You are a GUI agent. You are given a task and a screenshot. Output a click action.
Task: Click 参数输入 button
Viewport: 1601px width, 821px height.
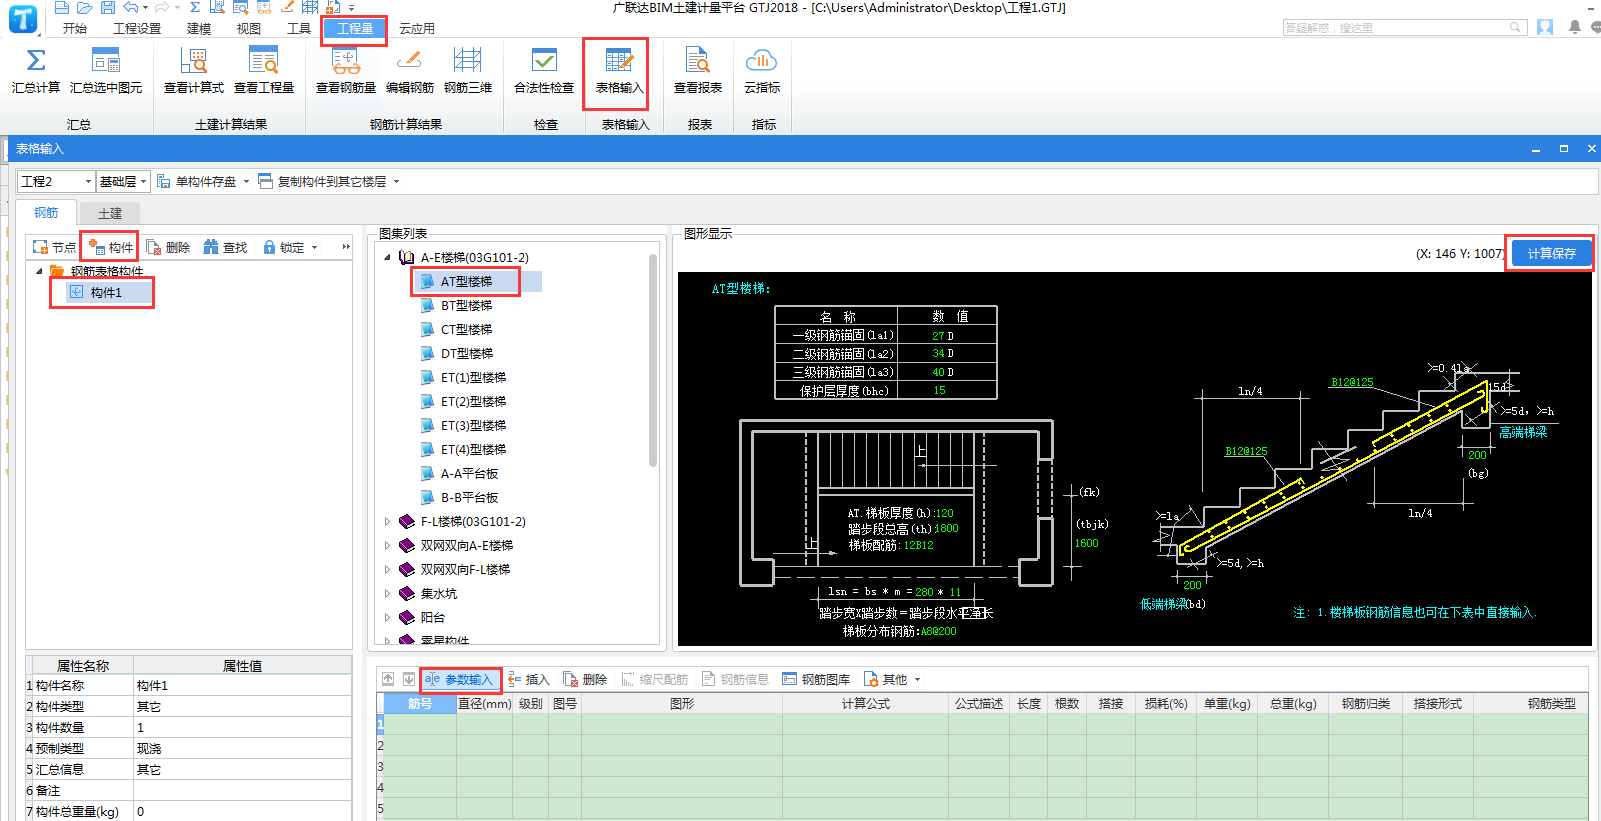(x=460, y=679)
